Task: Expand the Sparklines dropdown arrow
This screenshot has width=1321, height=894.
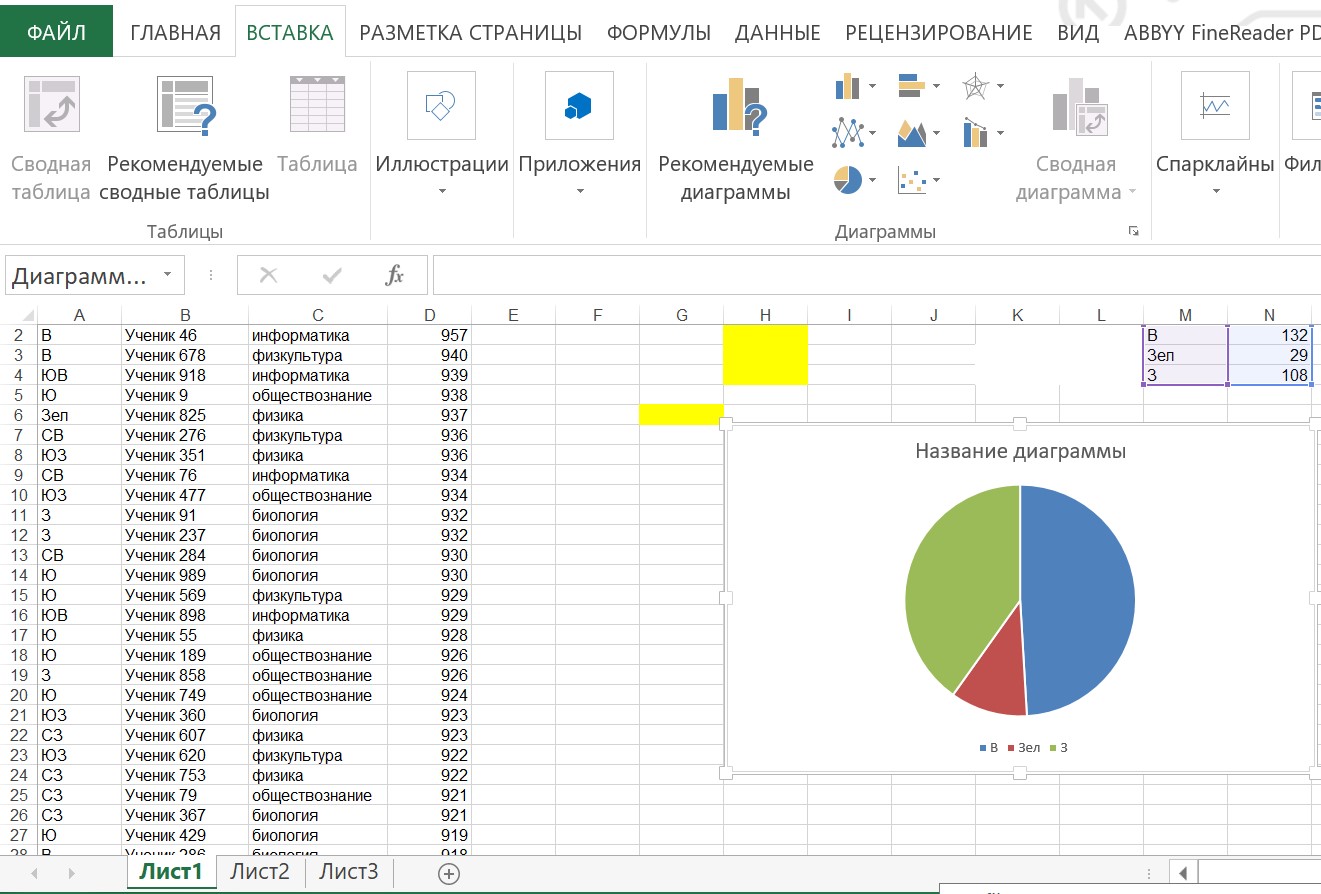Action: (x=1215, y=192)
